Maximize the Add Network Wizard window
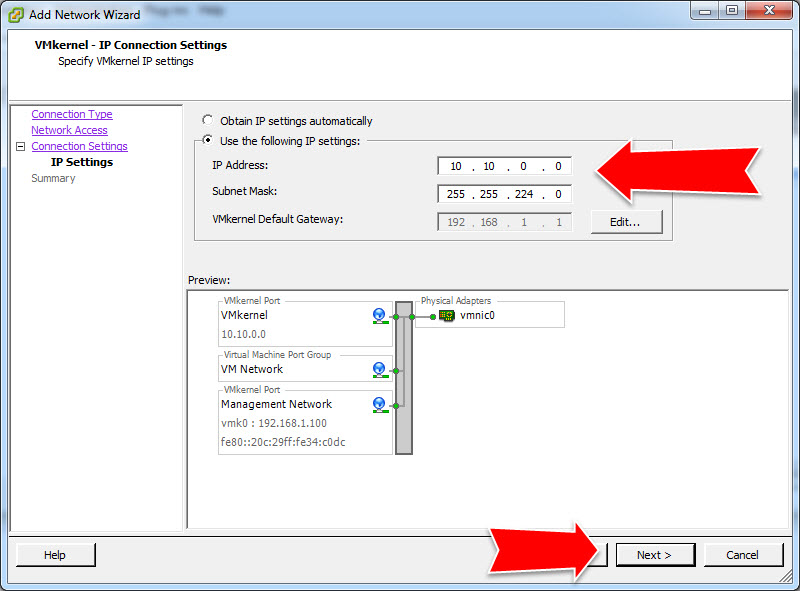Viewport: 800px width, 591px height. 732,10
